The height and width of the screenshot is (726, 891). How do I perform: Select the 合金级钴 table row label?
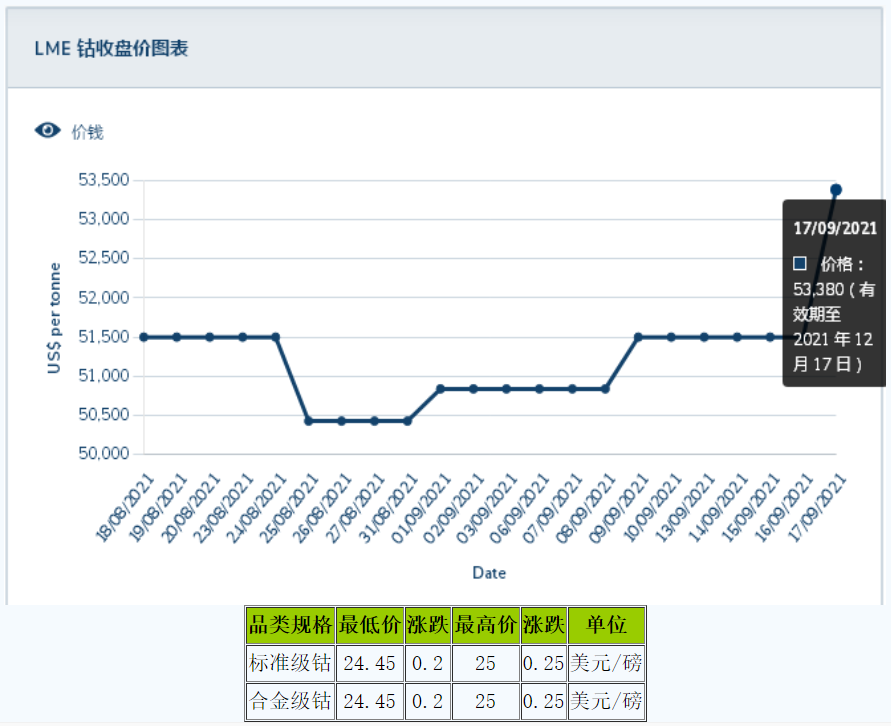coord(290,701)
